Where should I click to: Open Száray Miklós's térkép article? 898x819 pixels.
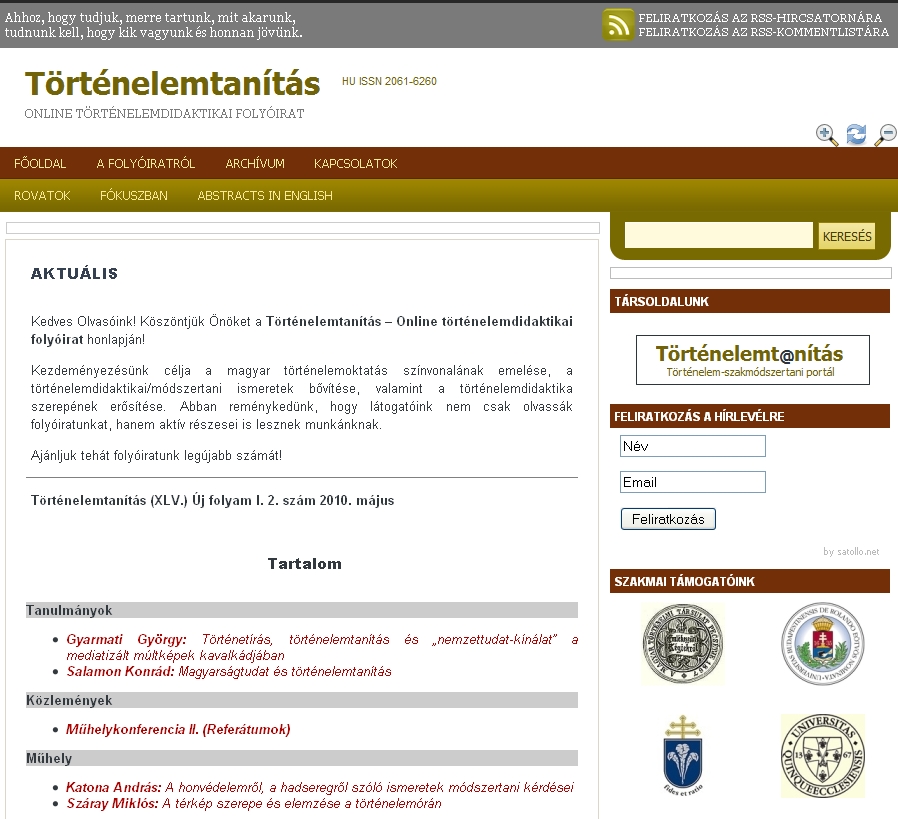point(254,804)
